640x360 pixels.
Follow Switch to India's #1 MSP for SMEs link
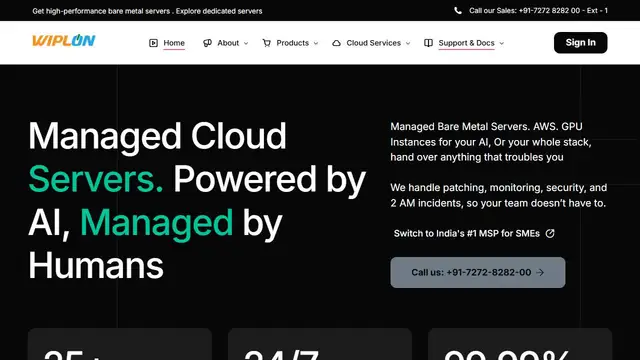(x=474, y=233)
